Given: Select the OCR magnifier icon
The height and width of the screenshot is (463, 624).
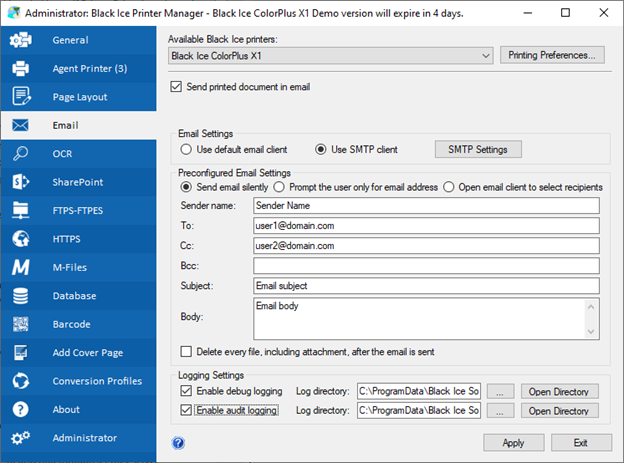Looking at the screenshot, I should (20, 153).
